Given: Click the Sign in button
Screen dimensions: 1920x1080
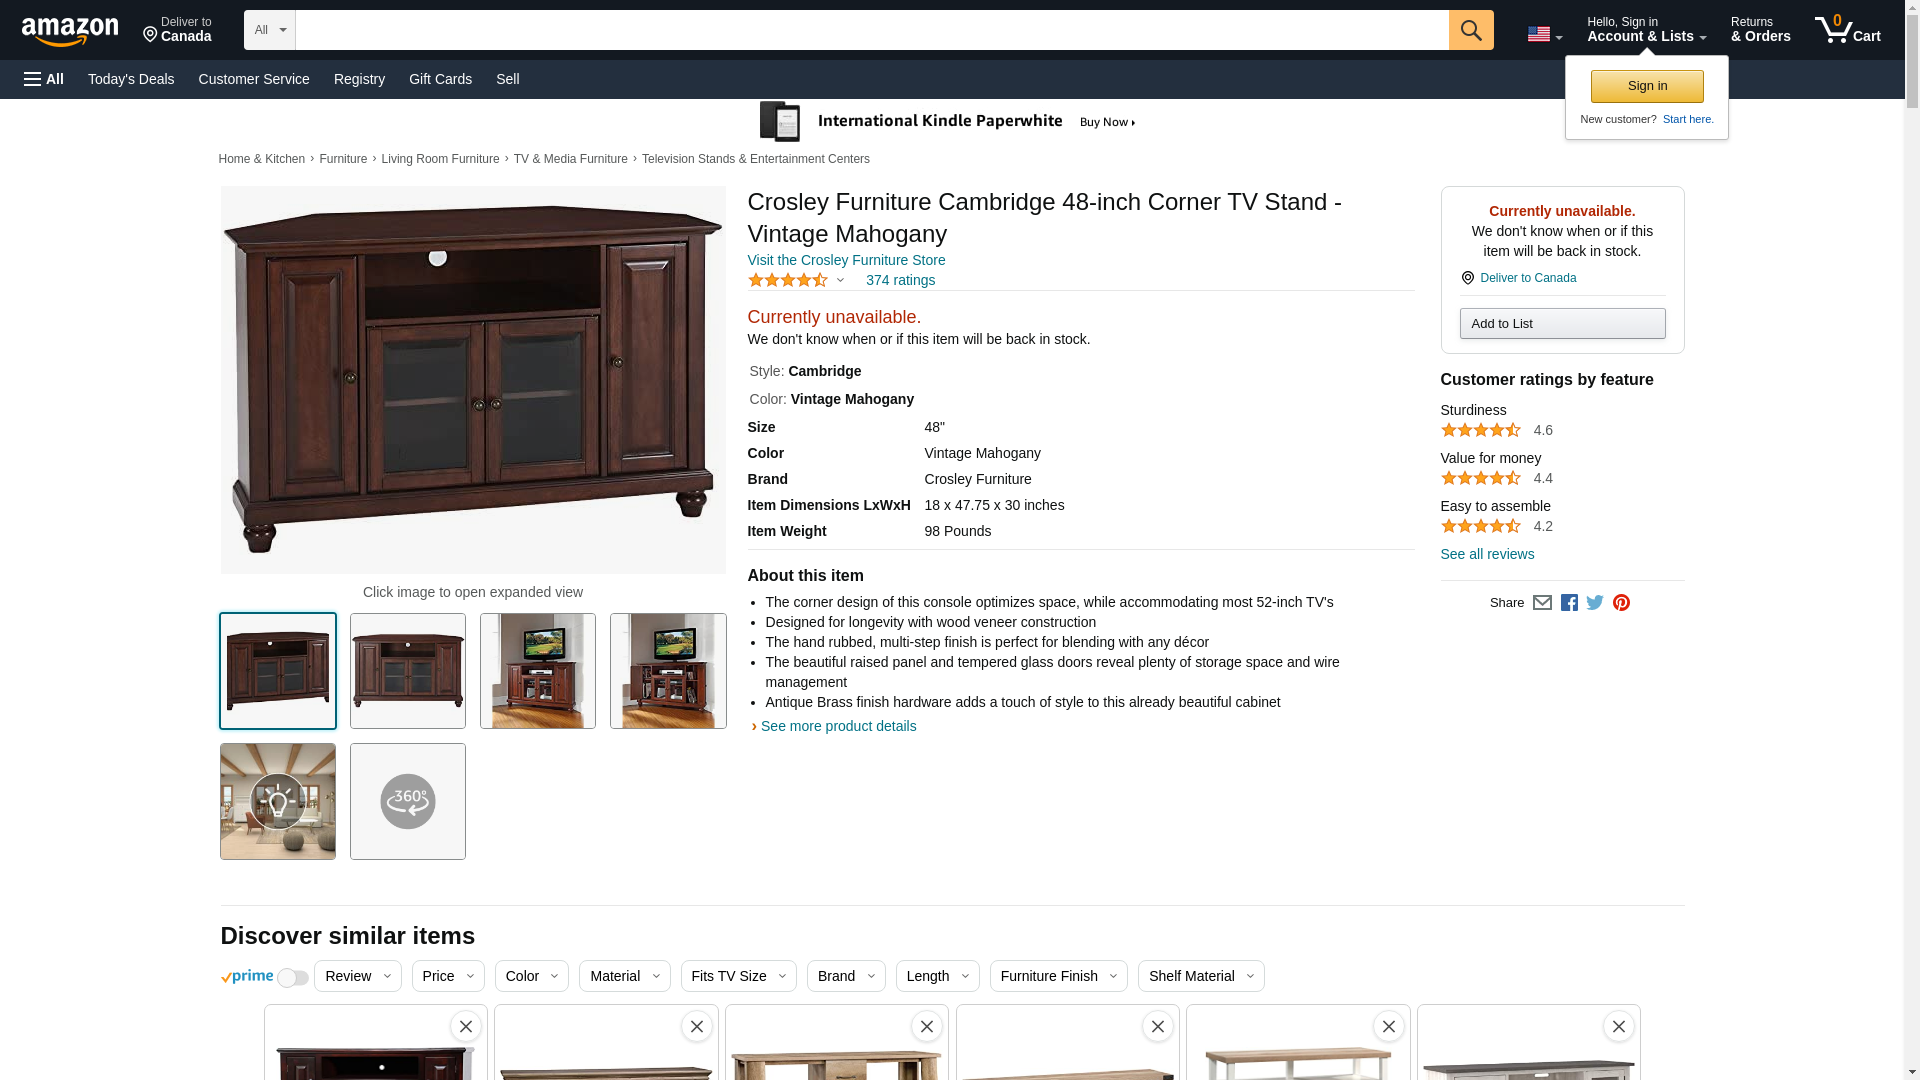Looking at the screenshot, I should 1647,86.
